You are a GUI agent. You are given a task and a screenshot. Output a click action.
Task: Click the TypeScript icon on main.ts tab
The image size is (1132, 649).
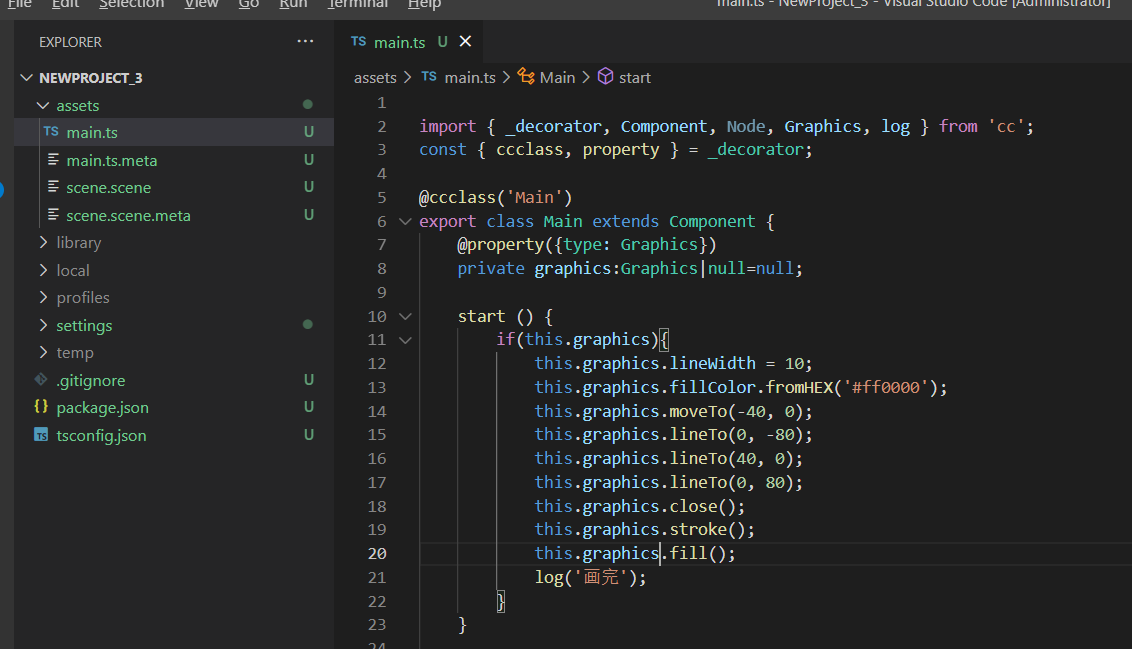point(358,42)
